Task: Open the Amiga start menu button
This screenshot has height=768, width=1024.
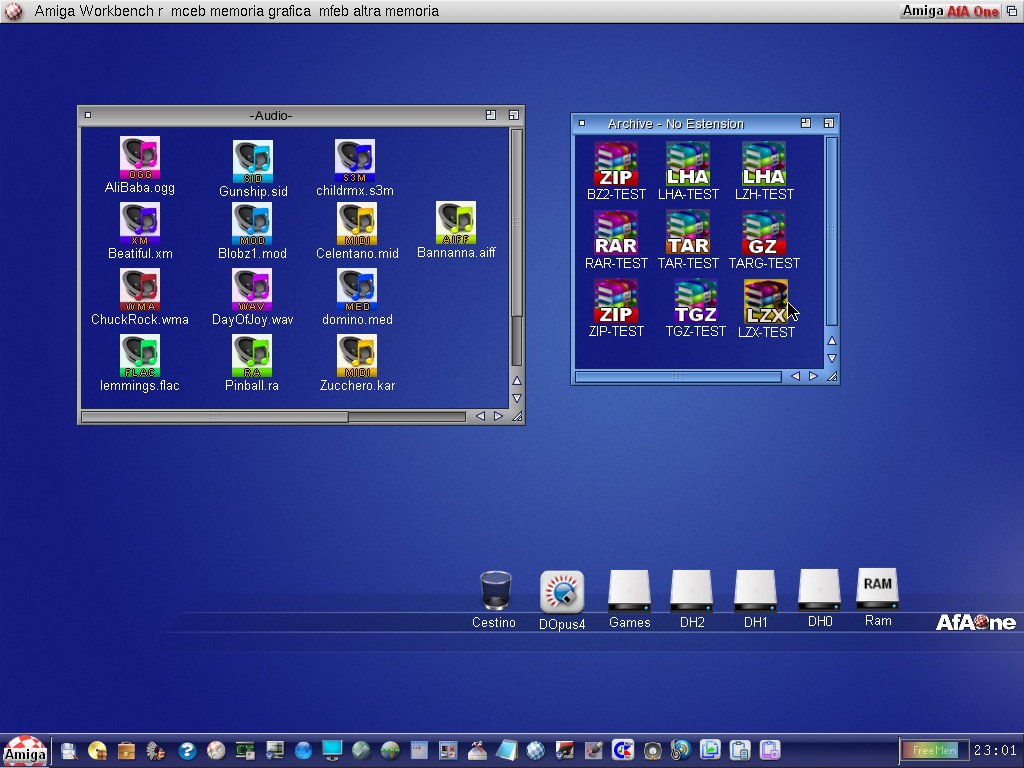Action: 24,751
